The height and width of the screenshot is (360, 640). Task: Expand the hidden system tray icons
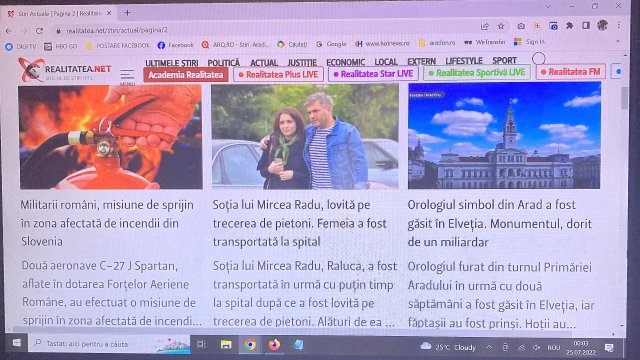489,347
